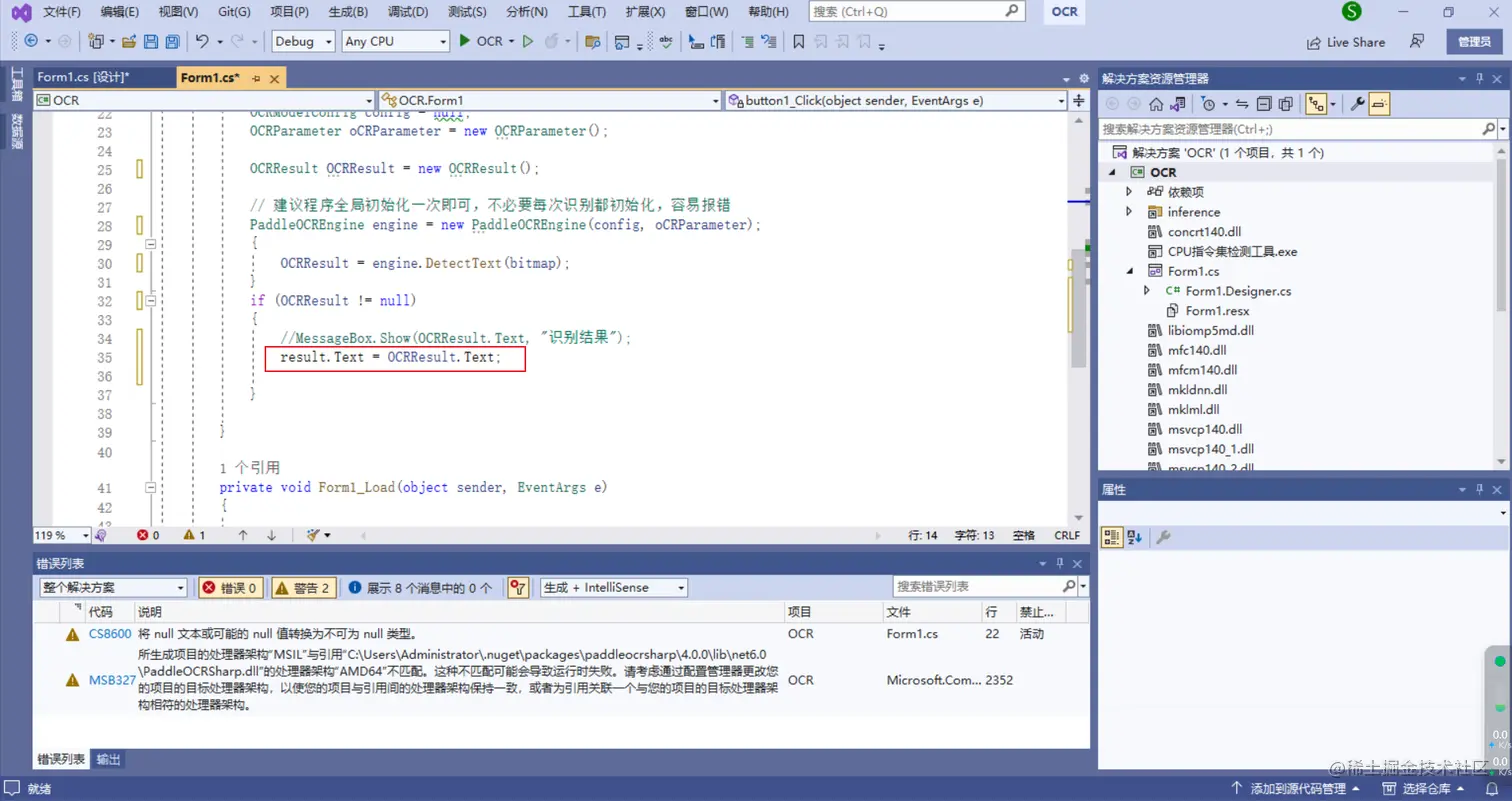Viewport: 1512px width, 801px height.
Task: Click 添加到源代码管理 in status bar
Action: (1297, 789)
